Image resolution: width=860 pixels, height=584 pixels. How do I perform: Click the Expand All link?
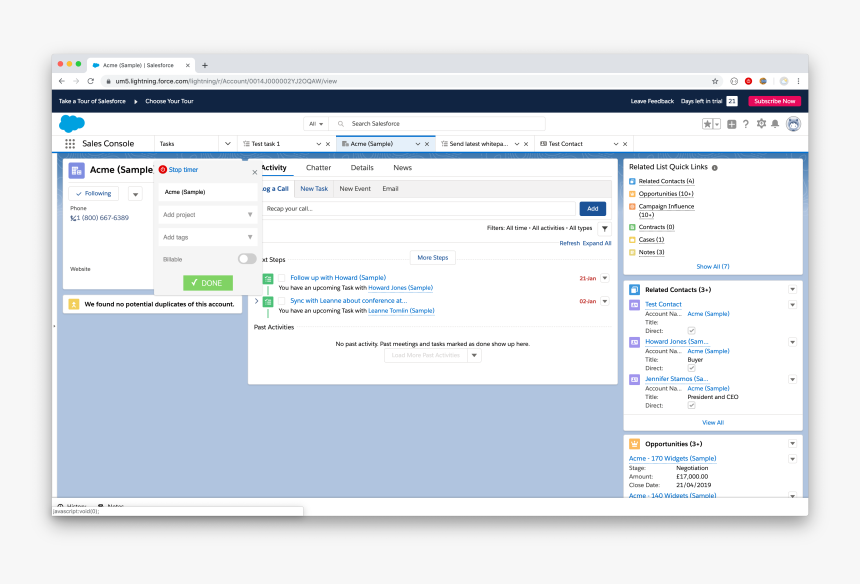[x=597, y=243]
